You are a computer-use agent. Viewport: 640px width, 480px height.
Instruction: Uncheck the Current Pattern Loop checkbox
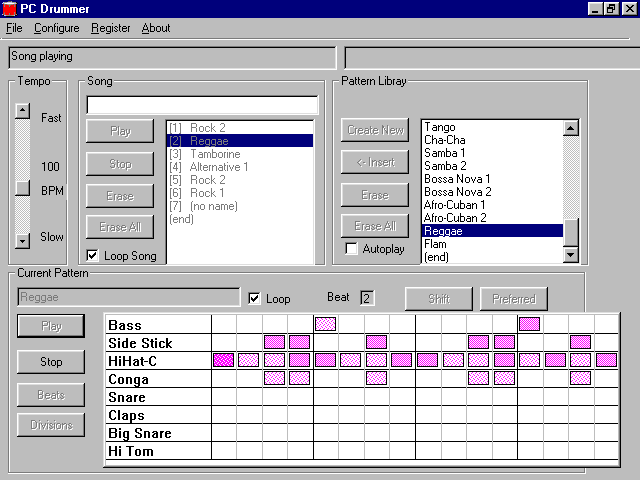tap(254, 299)
